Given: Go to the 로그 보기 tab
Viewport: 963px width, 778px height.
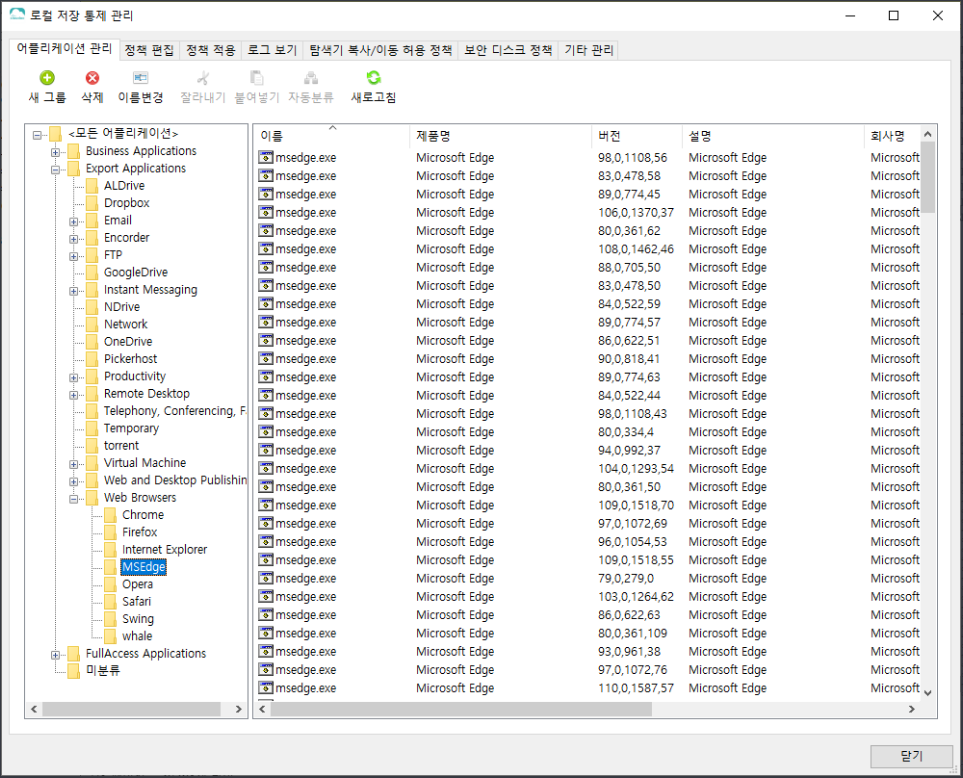Looking at the screenshot, I should 272,50.
